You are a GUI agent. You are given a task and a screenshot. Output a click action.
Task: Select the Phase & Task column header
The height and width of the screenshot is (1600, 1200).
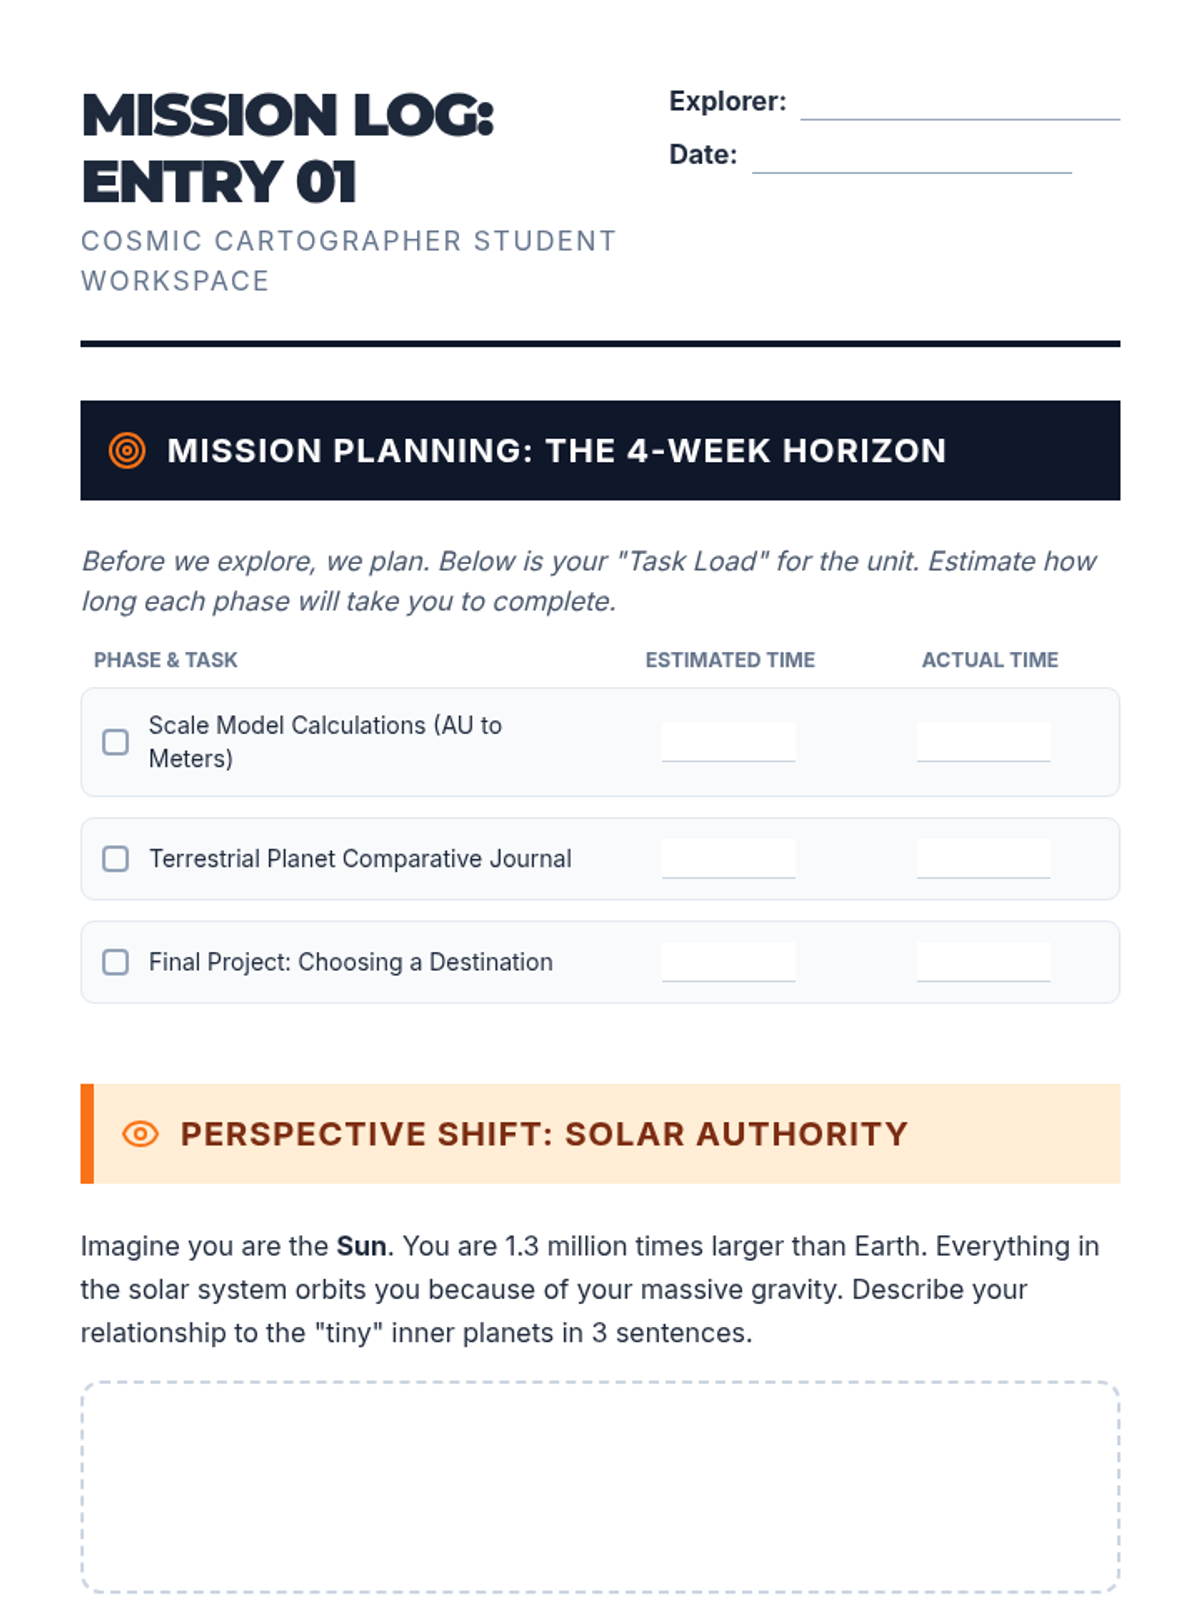(166, 660)
